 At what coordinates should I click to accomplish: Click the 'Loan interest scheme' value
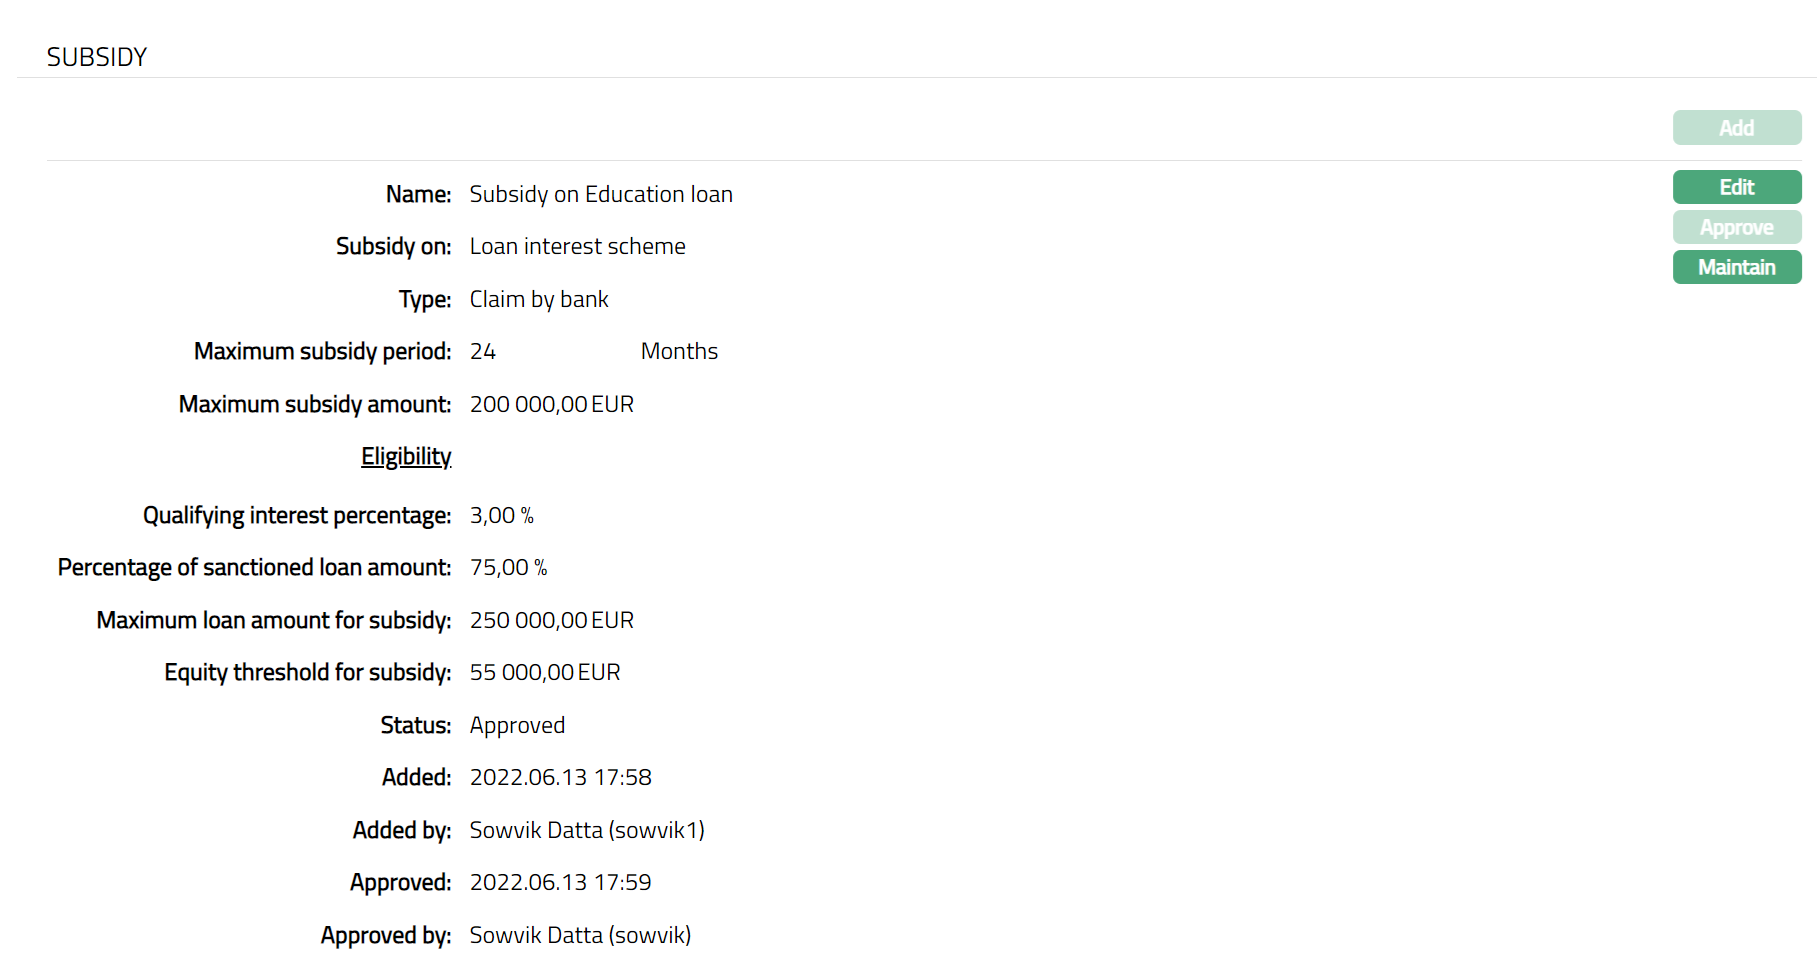(x=577, y=246)
